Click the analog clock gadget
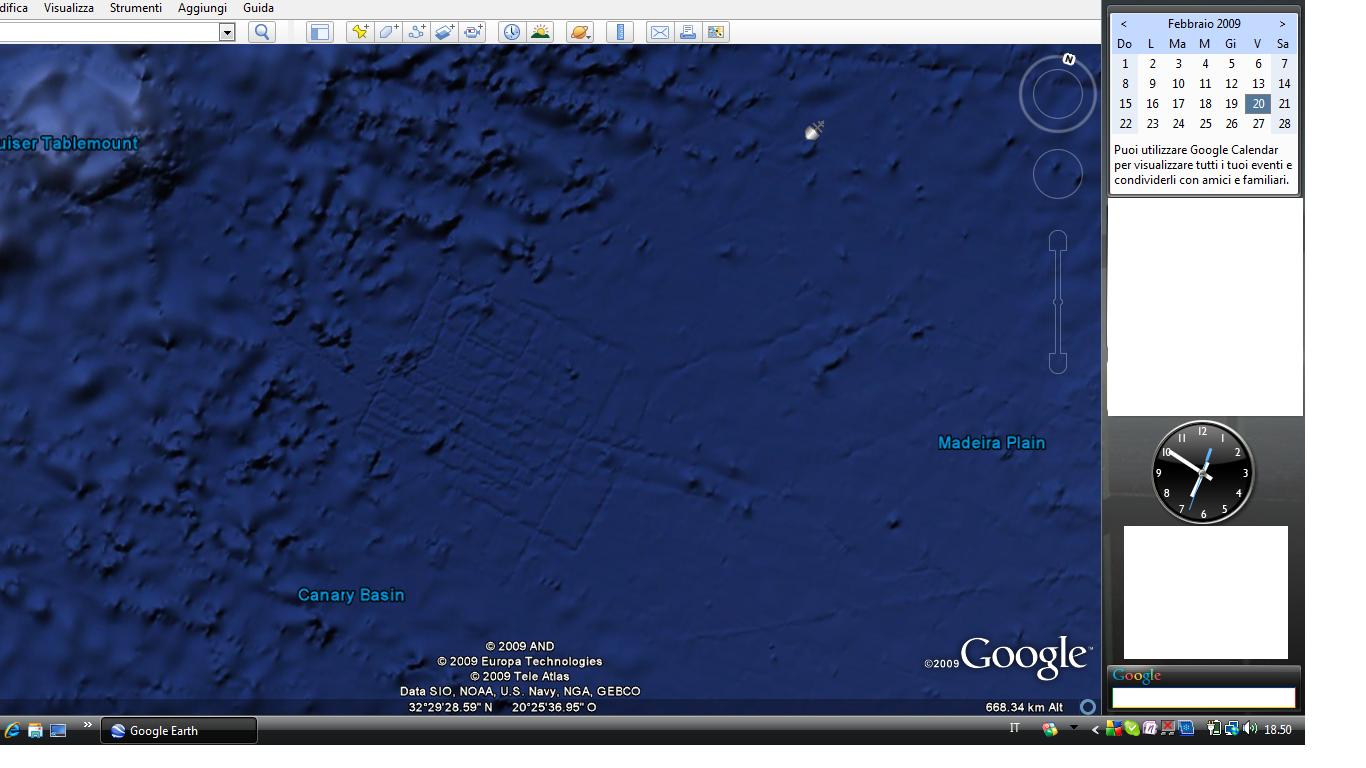Image resolution: width=1366 pixels, height=768 pixels. click(x=1203, y=472)
